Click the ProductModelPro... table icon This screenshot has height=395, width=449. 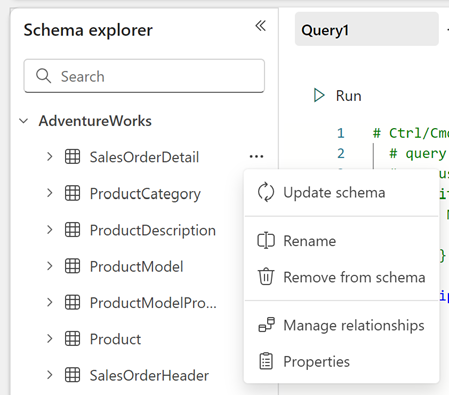click(72, 302)
